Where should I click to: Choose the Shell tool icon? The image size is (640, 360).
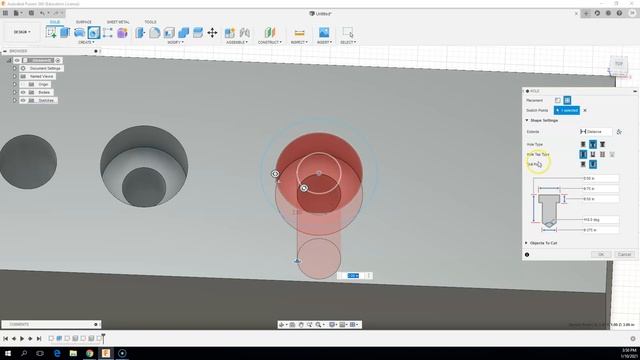pos(169,32)
